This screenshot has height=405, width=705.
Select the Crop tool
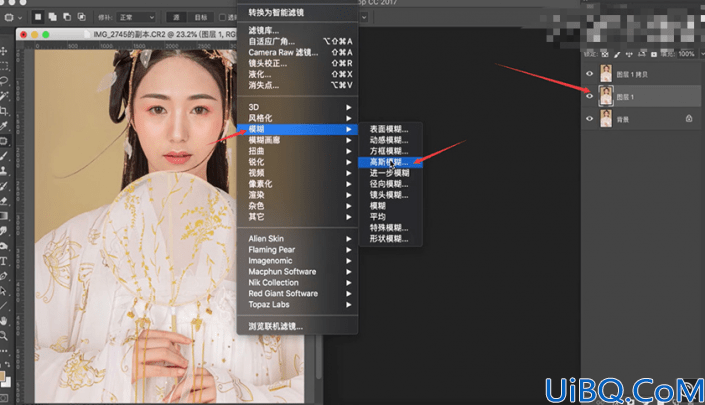[x=4, y=111]
